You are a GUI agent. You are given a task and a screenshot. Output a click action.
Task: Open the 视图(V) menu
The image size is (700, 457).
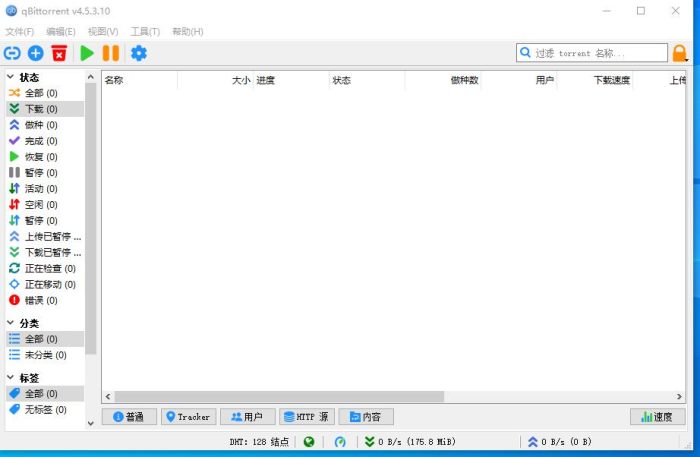pos(103,31)
